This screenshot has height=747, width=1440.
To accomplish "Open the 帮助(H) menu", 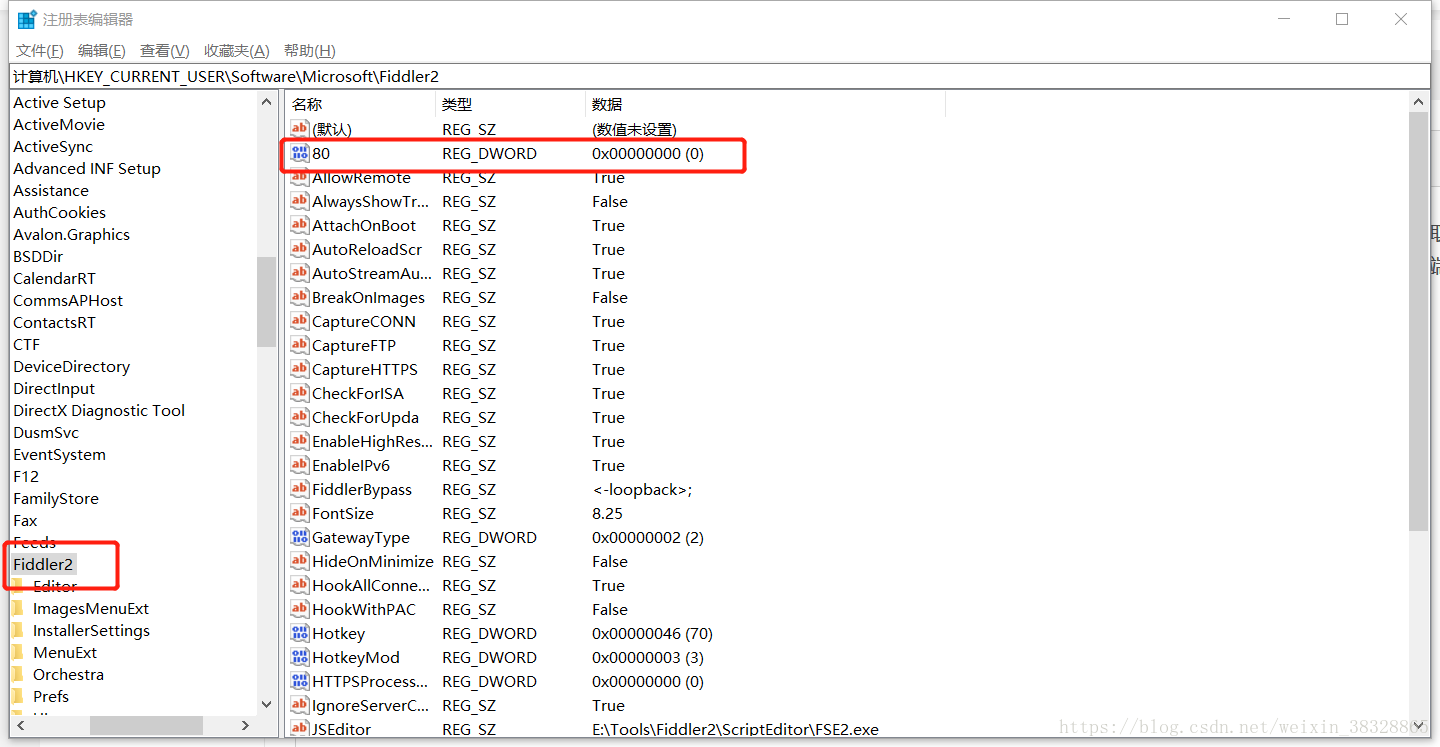I will [x=310, y=51].
